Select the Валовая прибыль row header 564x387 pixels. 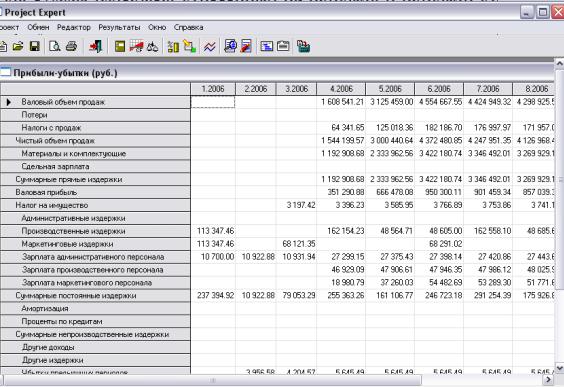(x=95, y=192)
